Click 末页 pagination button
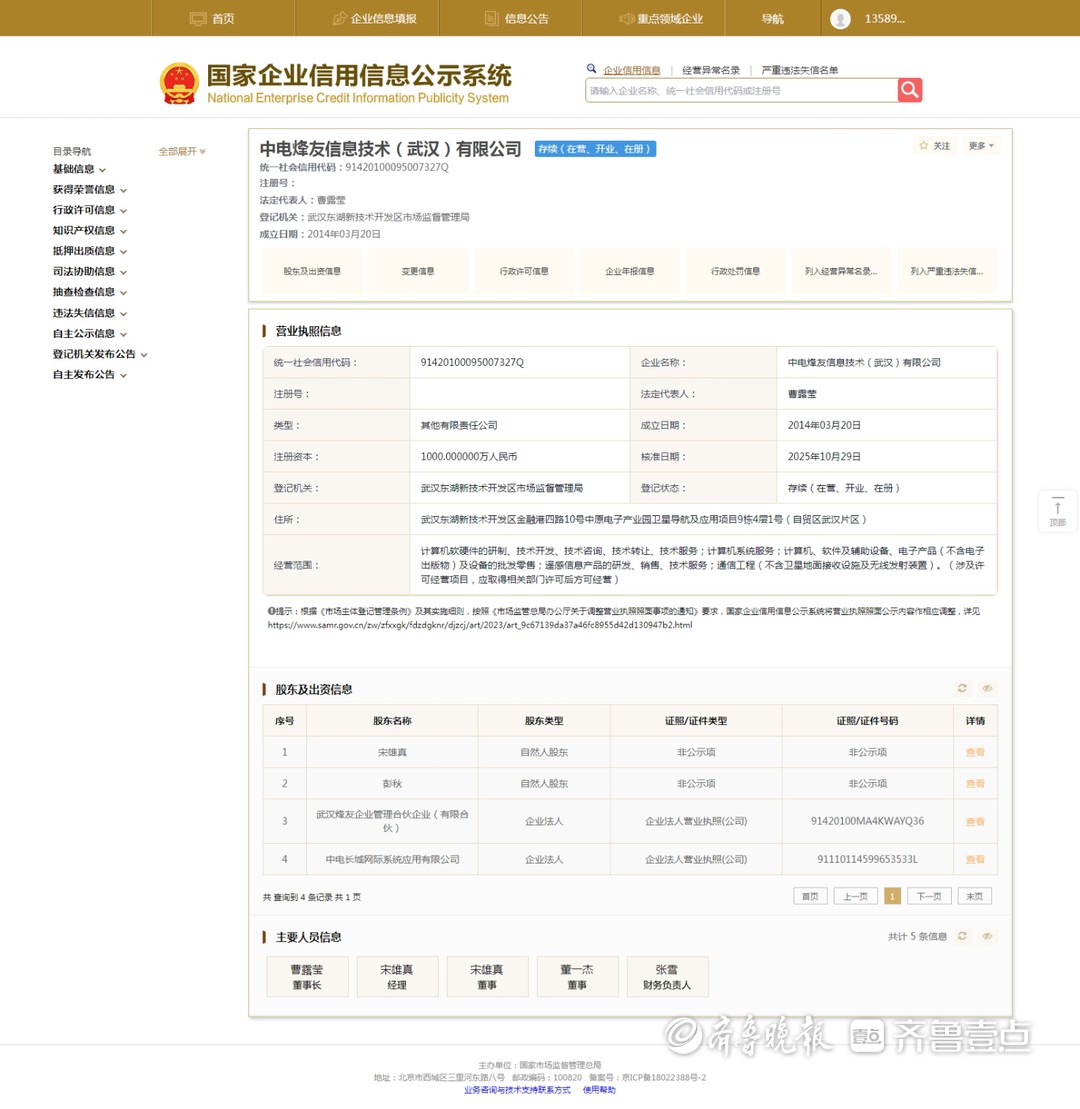Viewport: 1080px width, 1109px height. 975,896
